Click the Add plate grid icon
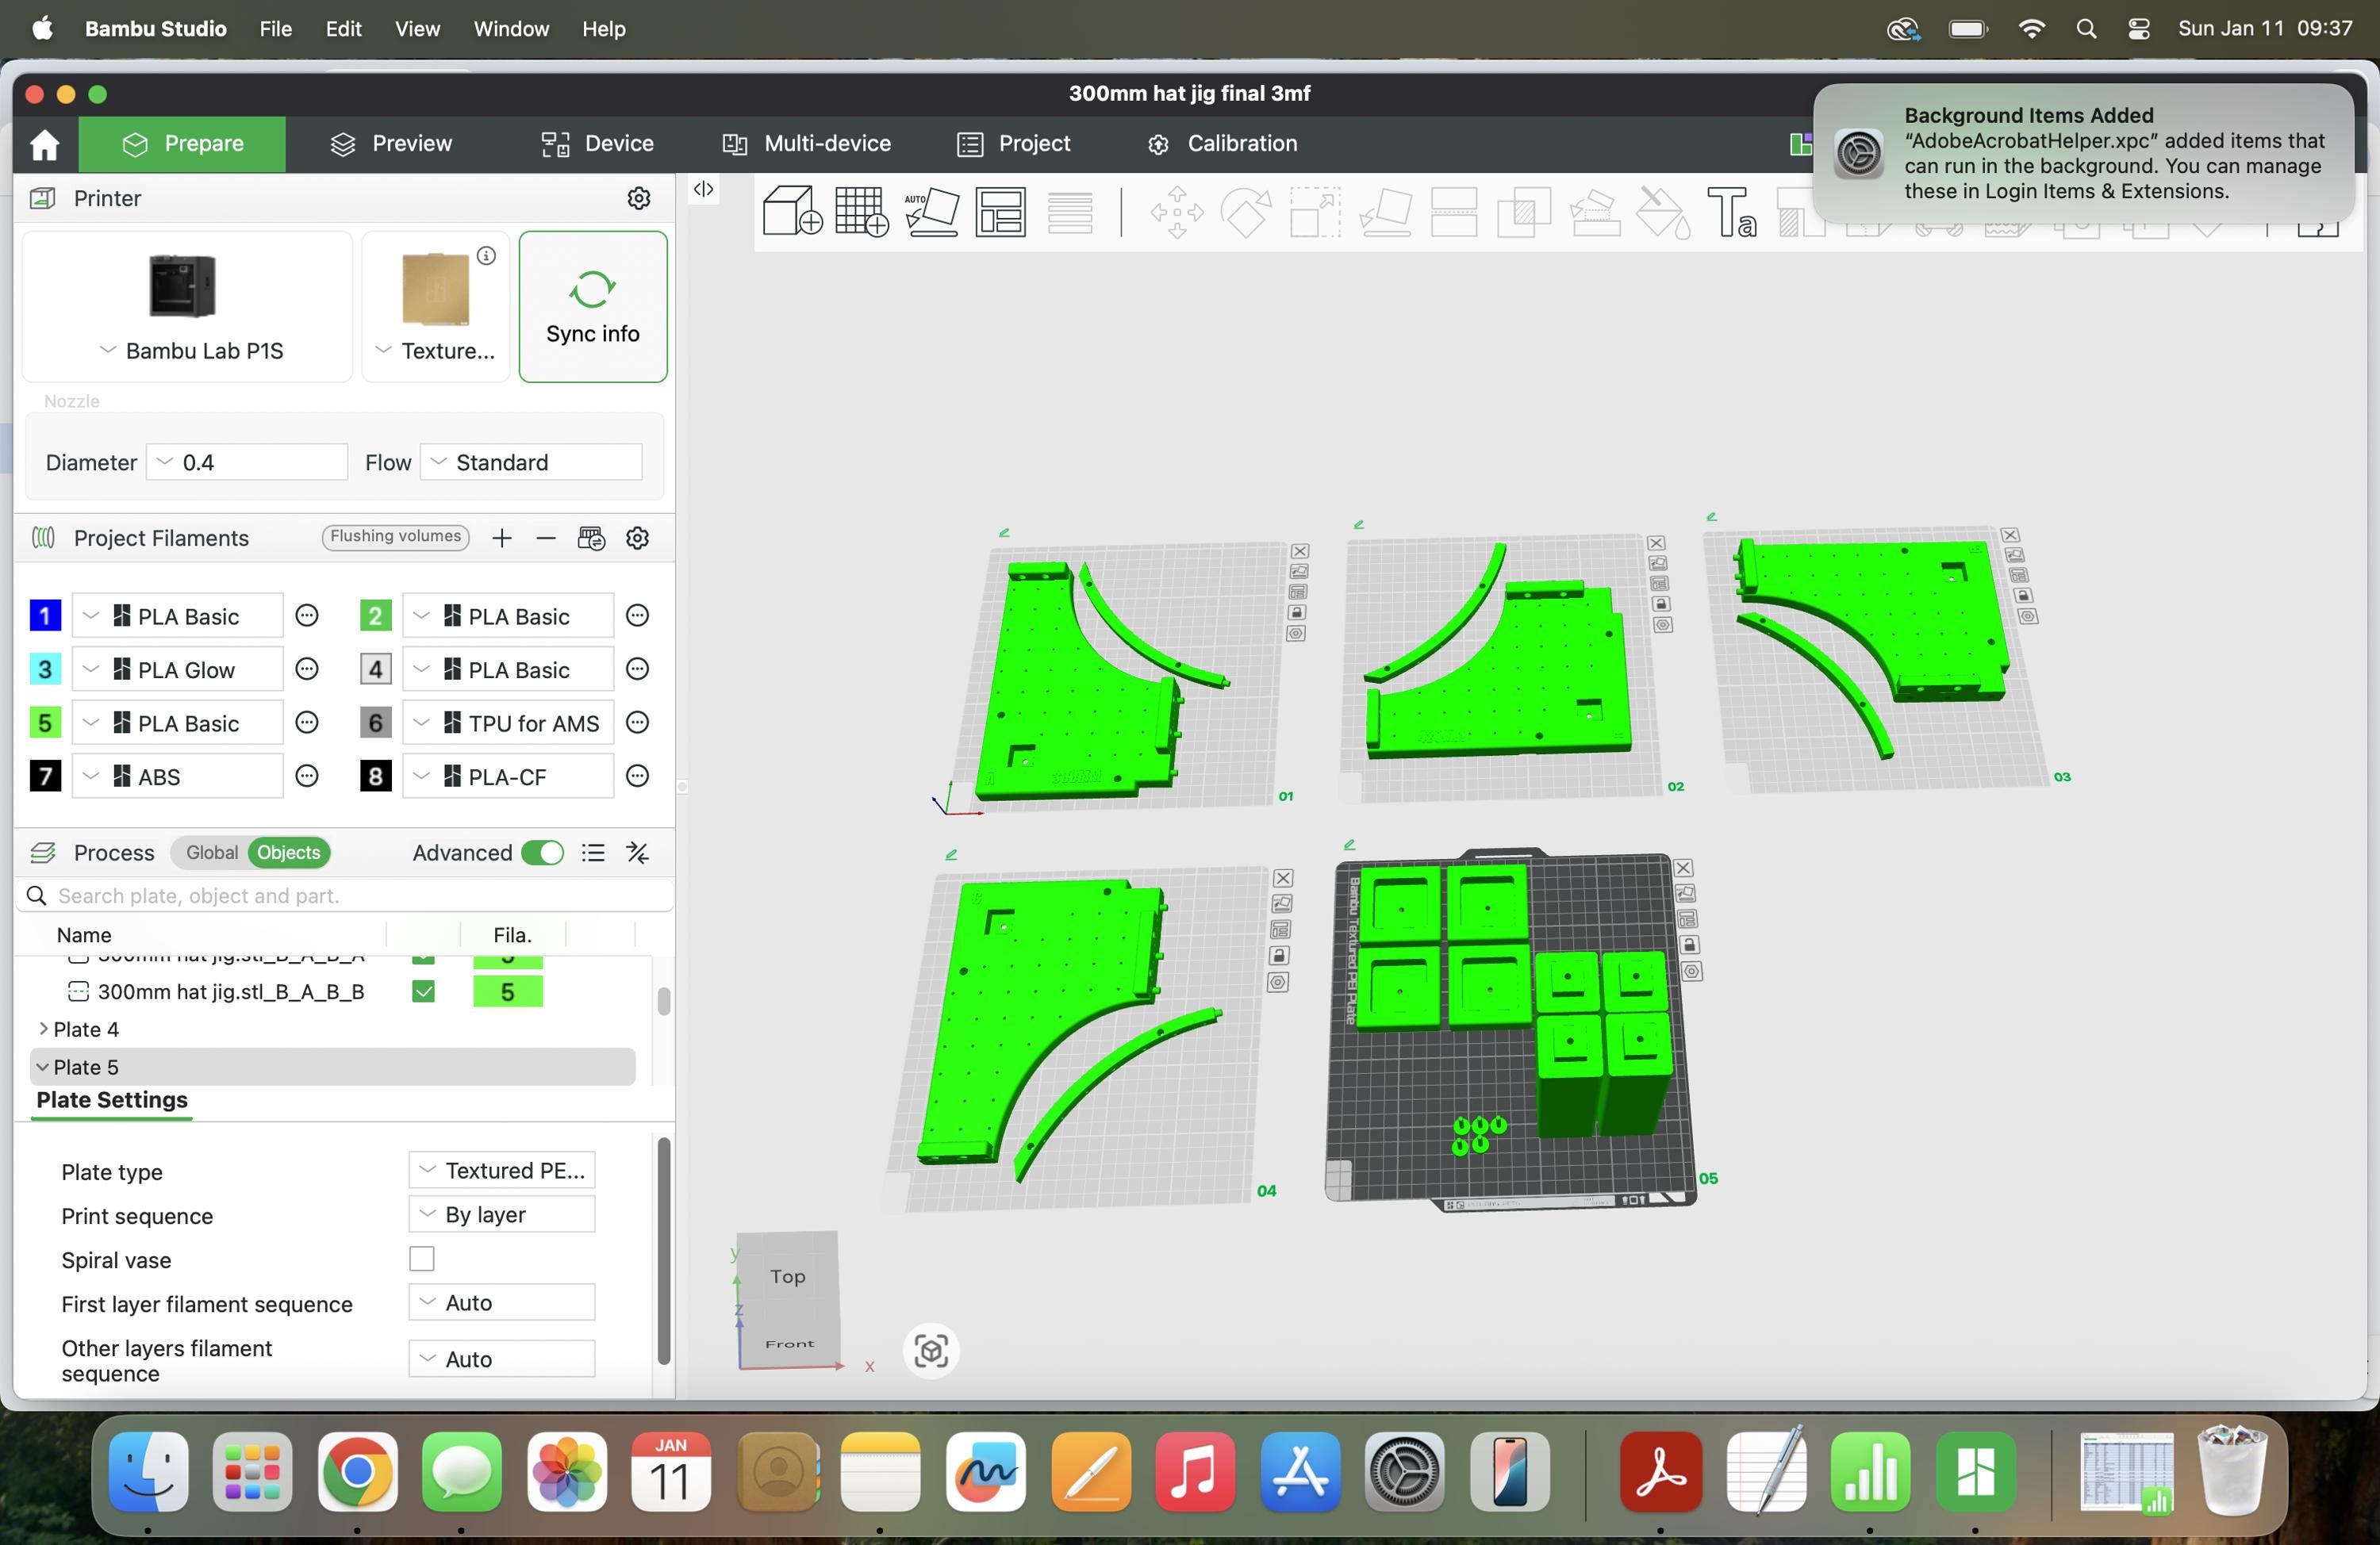The image size is (2380, 1545). click(x=861, y=211)
